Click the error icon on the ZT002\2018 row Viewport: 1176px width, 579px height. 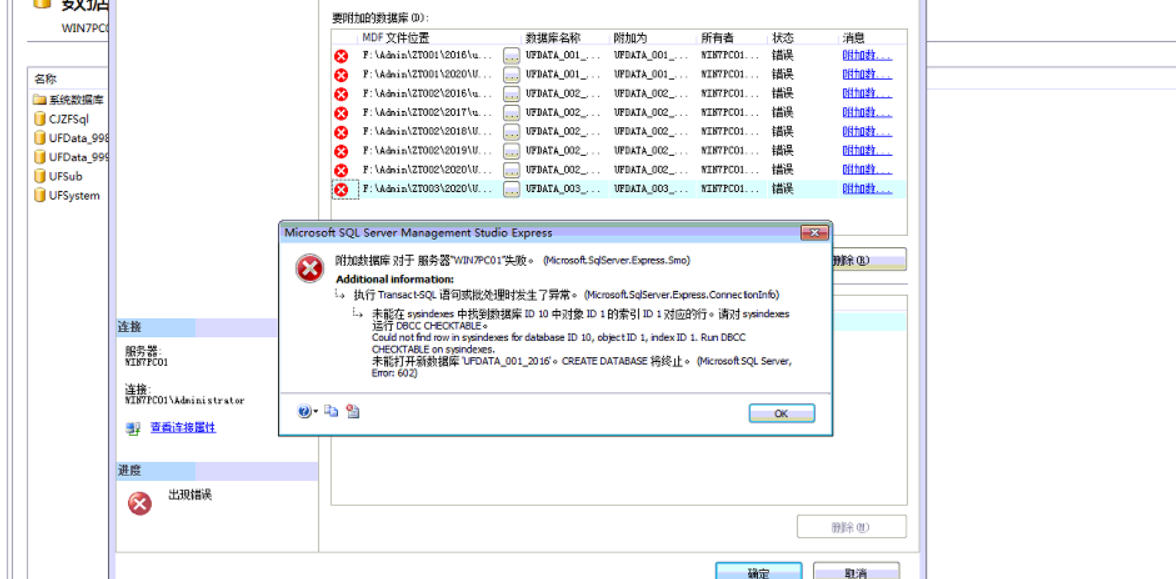pyautogui.click(x=341, y=132)
